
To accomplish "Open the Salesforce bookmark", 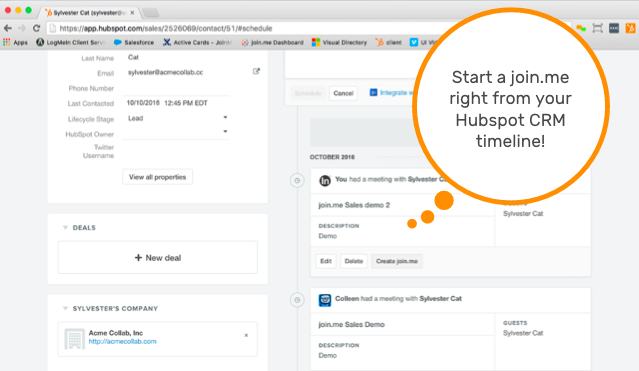I will [x=134, y=42].
